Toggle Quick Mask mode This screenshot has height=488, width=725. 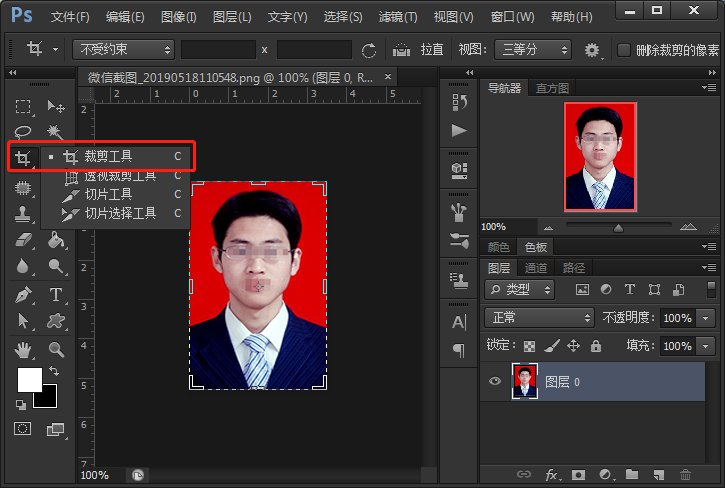point(22,429)
